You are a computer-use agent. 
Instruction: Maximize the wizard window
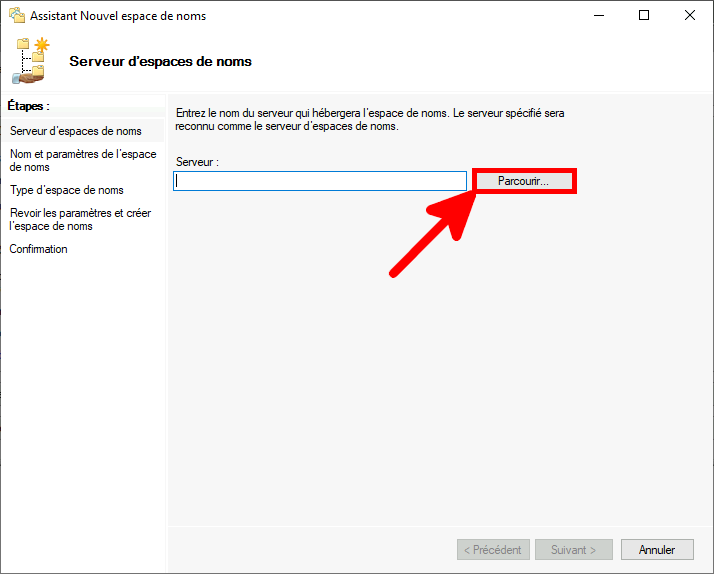coord(644,16)
